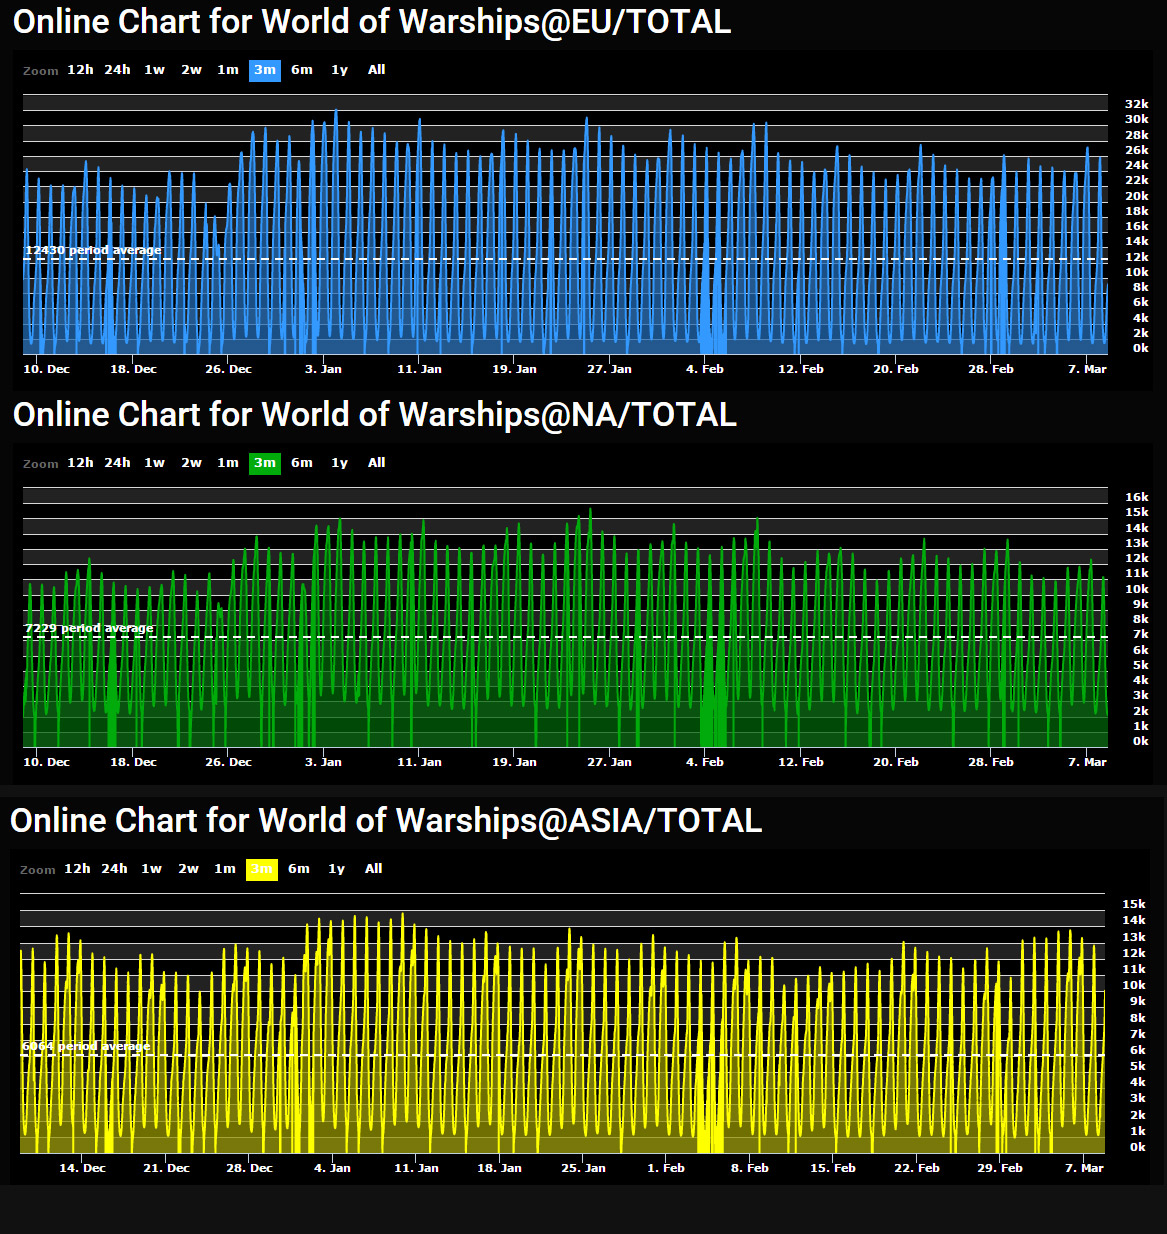Choose 6m zoom for EU chart
Screen dimensions: 1167x1234
(302, 70)
